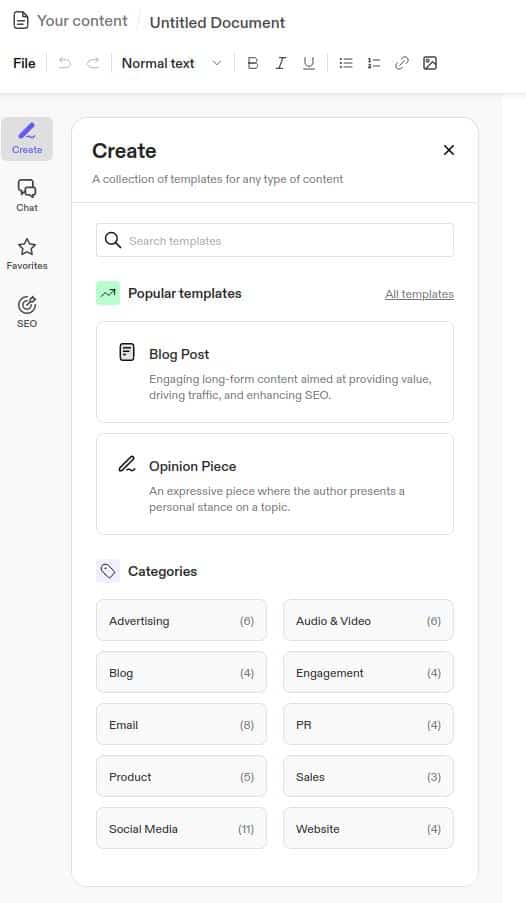Select the Create sidebar tab
This screenshot has height=903, width=526.
27,139
